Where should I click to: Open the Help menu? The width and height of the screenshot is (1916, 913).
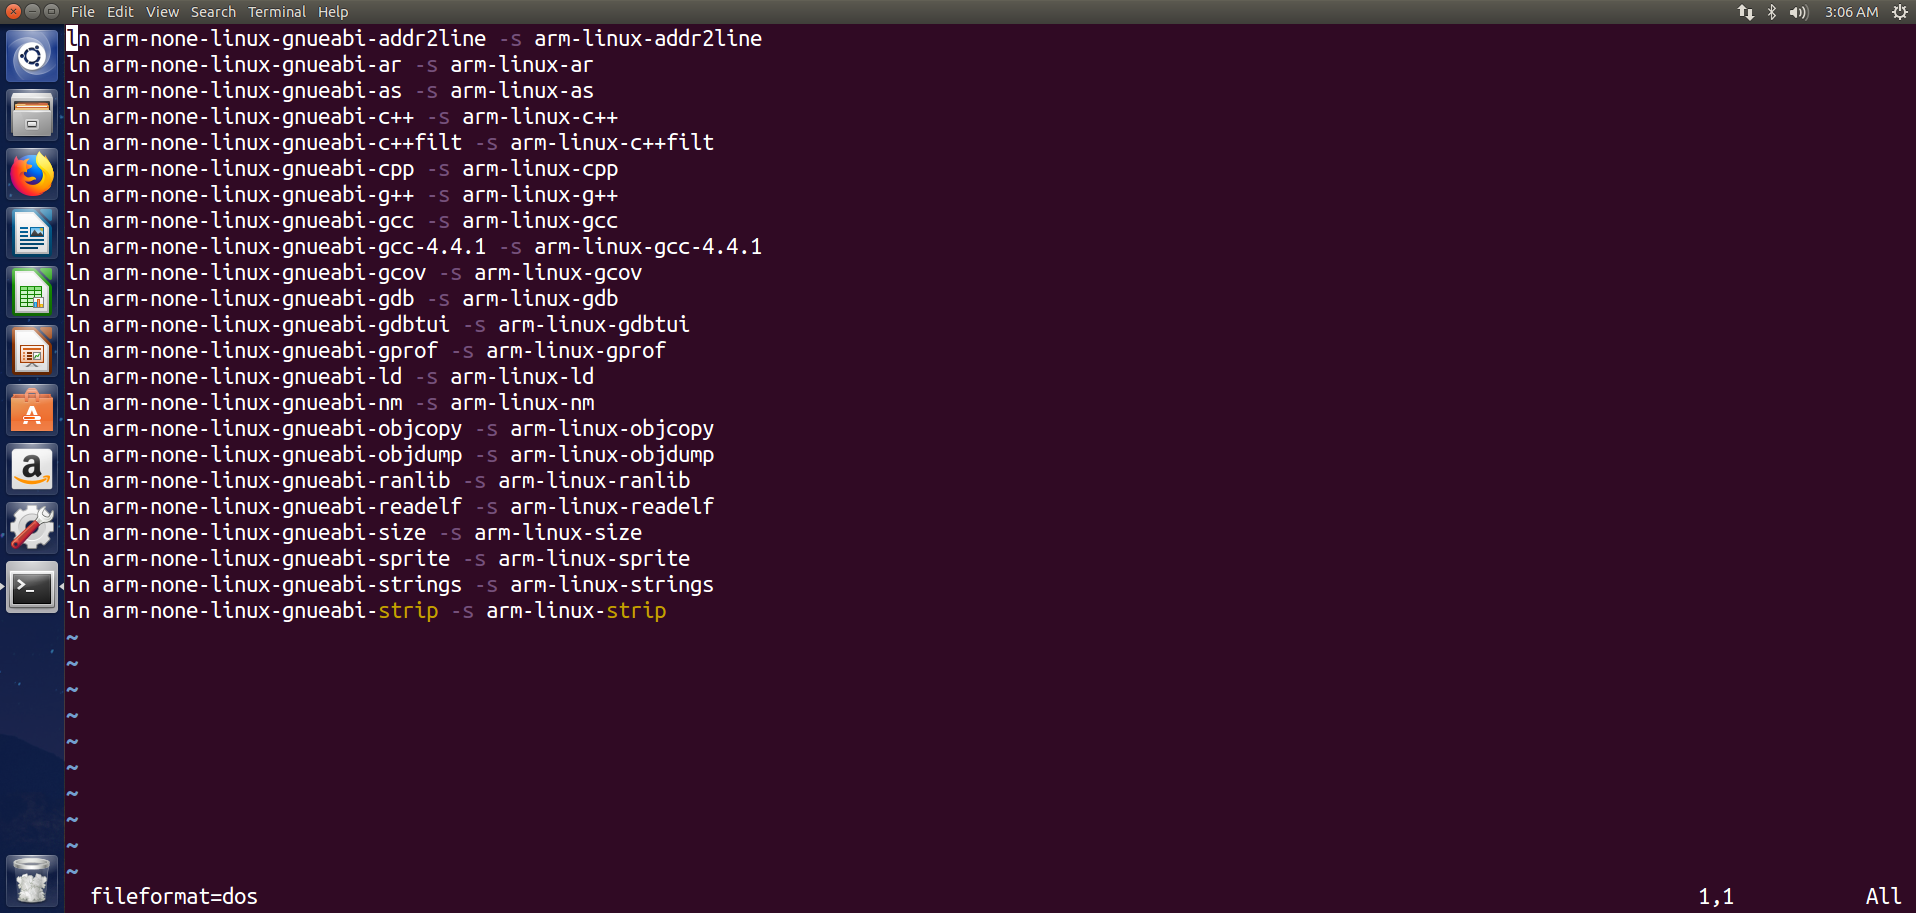click(x=333, y=12)
